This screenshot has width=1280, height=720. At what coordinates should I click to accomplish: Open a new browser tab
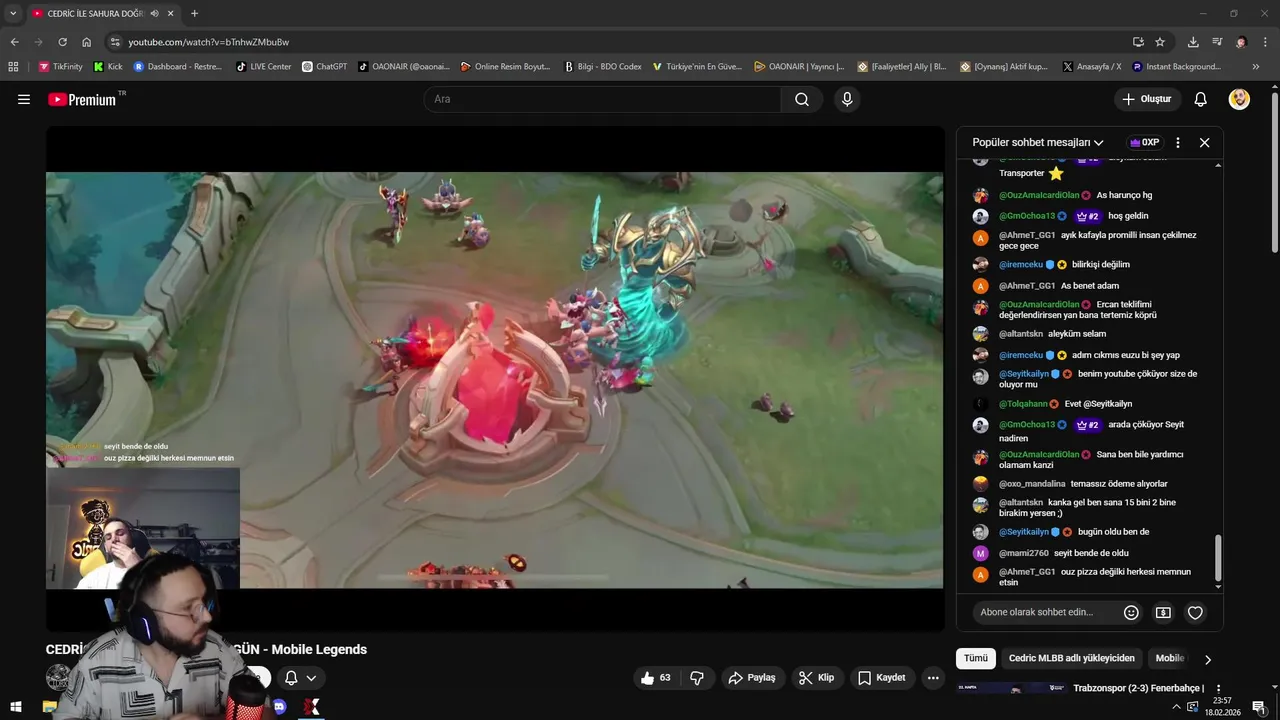(x=194, y=14)
